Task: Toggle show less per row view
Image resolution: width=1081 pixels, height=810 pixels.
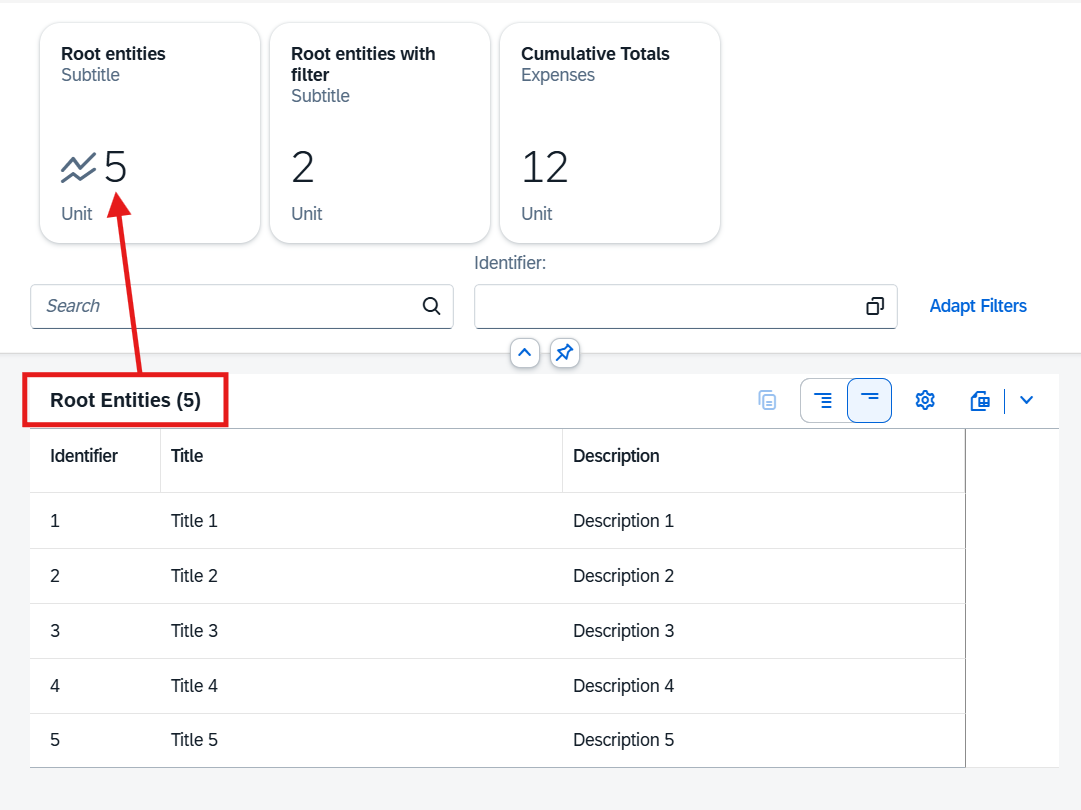Action: click(x=869, y=401)
